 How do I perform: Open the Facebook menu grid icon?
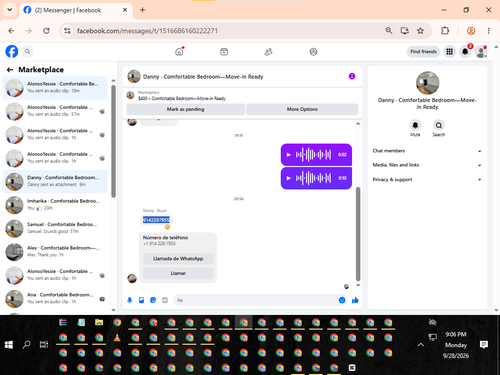click(450, 52)
